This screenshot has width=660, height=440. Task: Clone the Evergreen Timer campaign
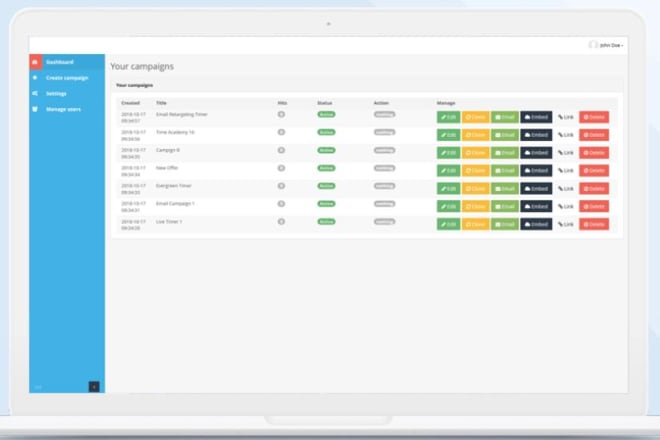tap(476, 189)
